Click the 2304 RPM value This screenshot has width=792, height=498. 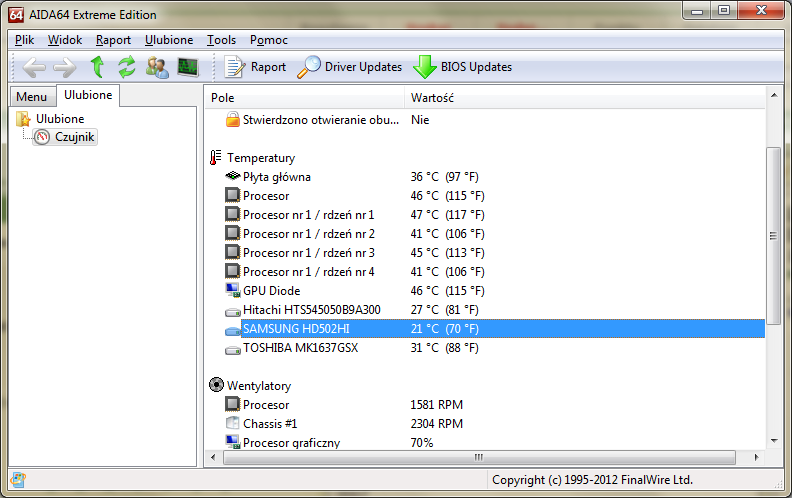[436, 424]
